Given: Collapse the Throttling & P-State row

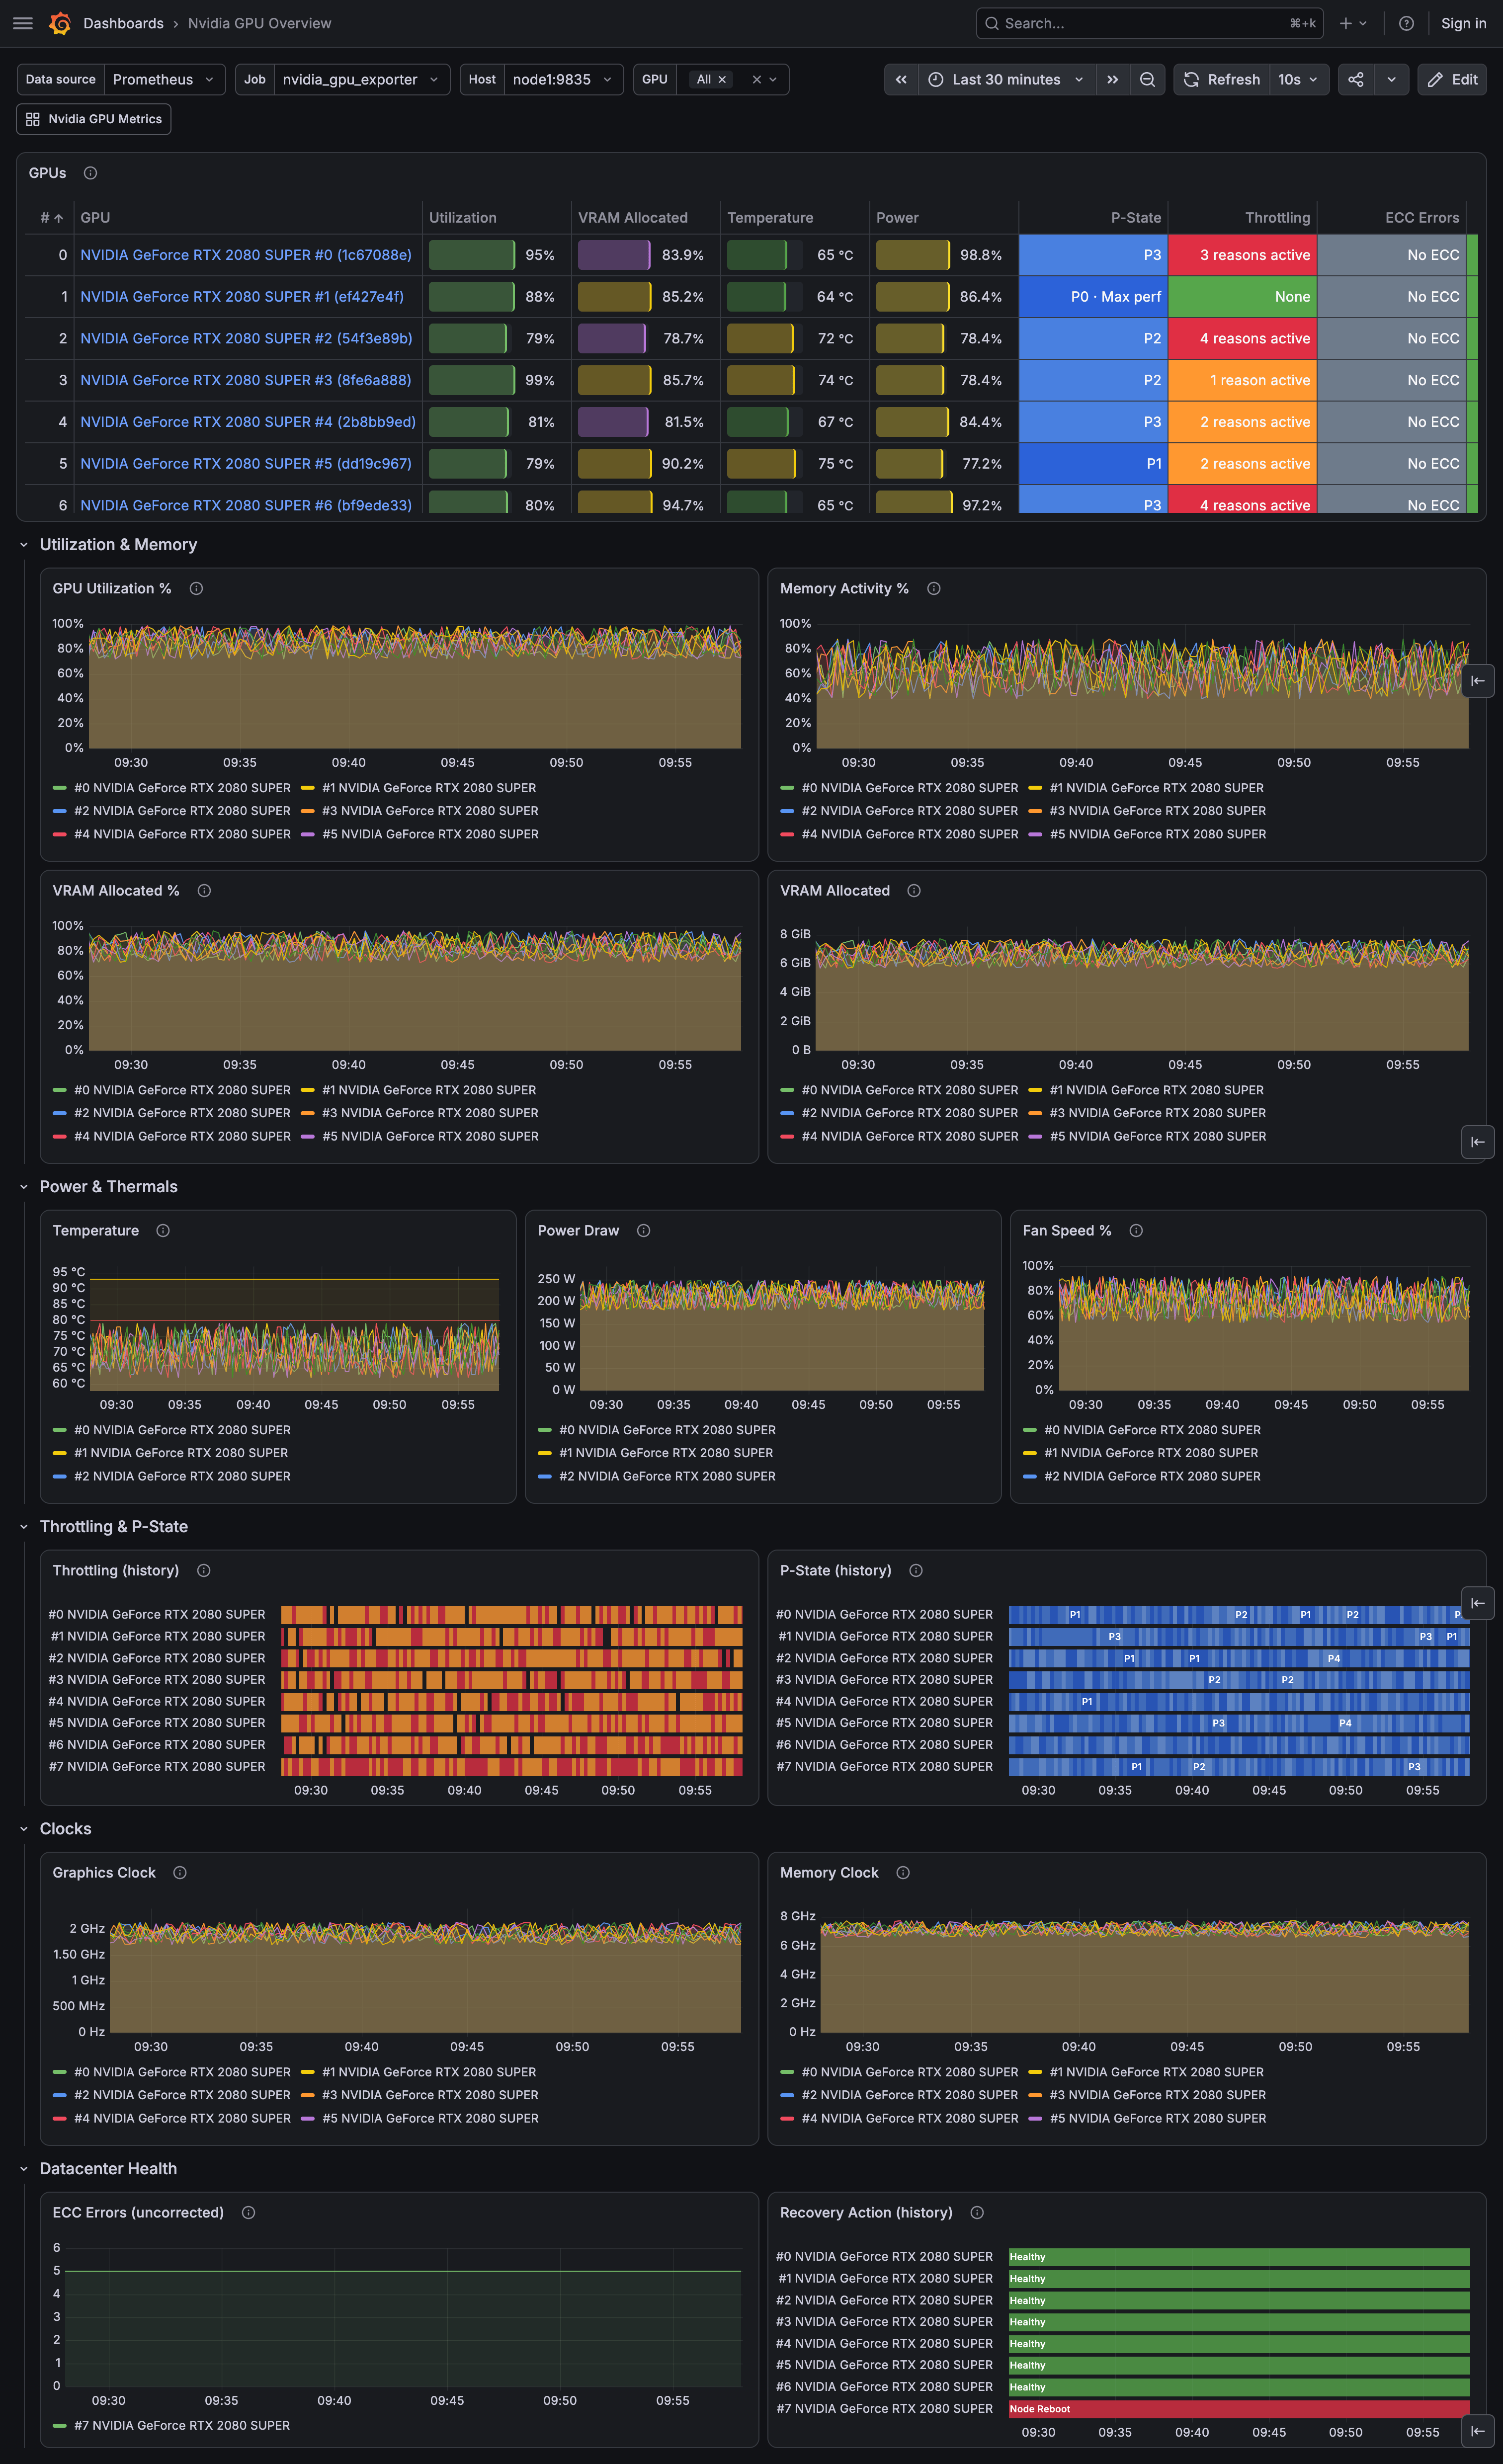Looking at the screenshot, I should (24, 1527).
